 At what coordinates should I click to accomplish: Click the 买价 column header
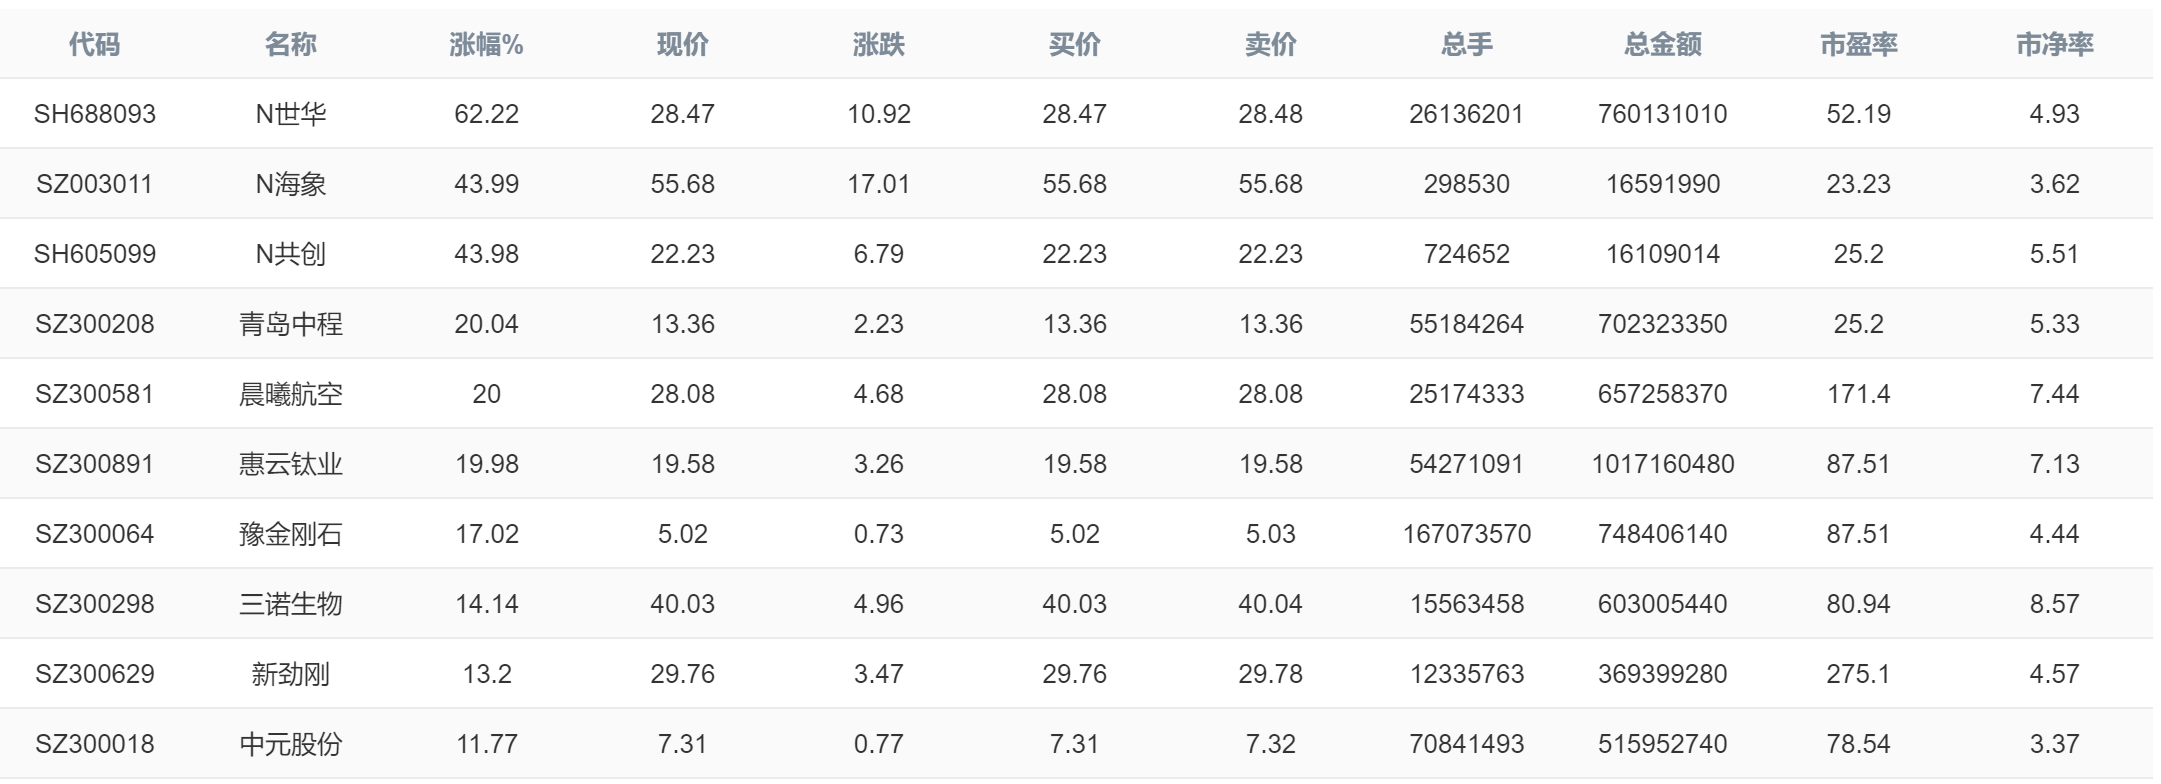coord(1074,44)
